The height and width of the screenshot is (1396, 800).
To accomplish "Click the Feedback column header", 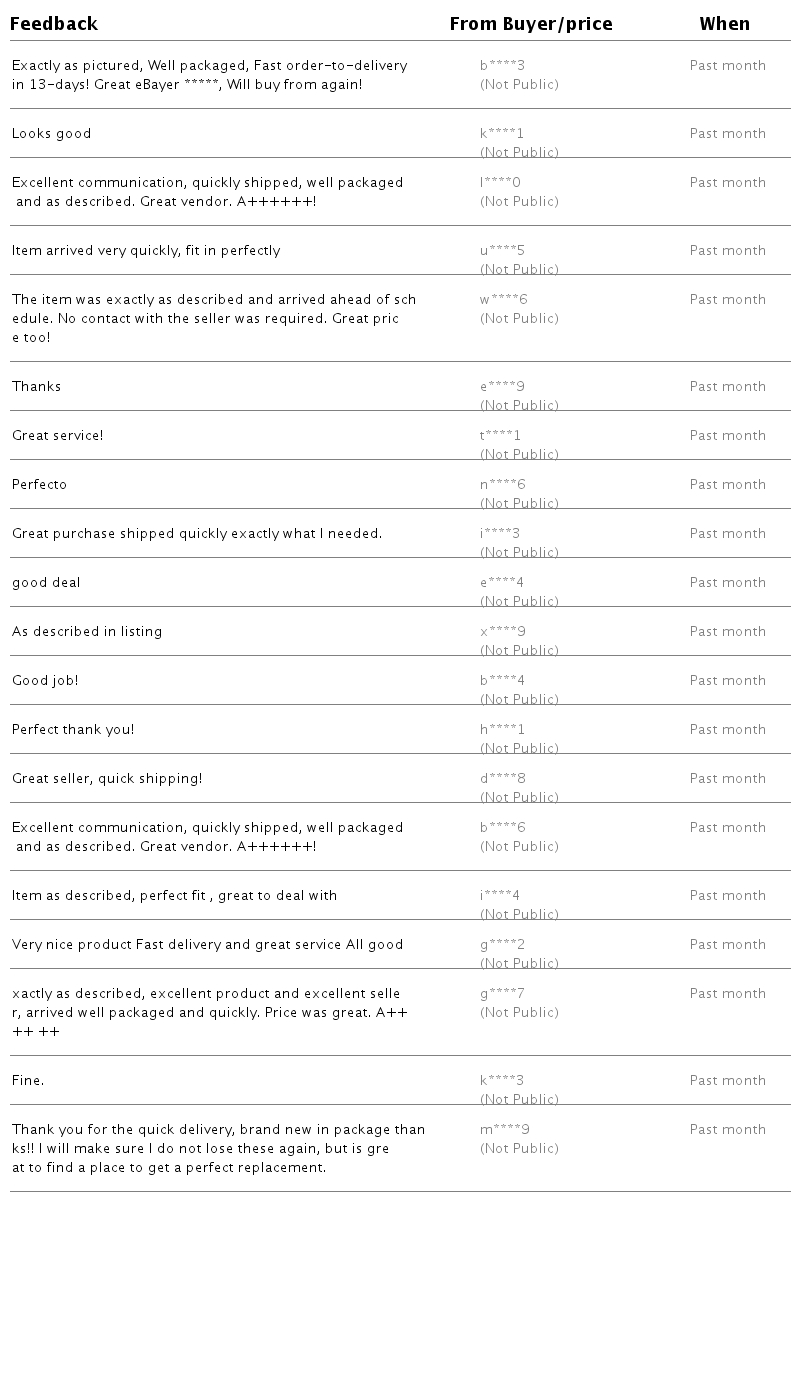I will (54, 24).
